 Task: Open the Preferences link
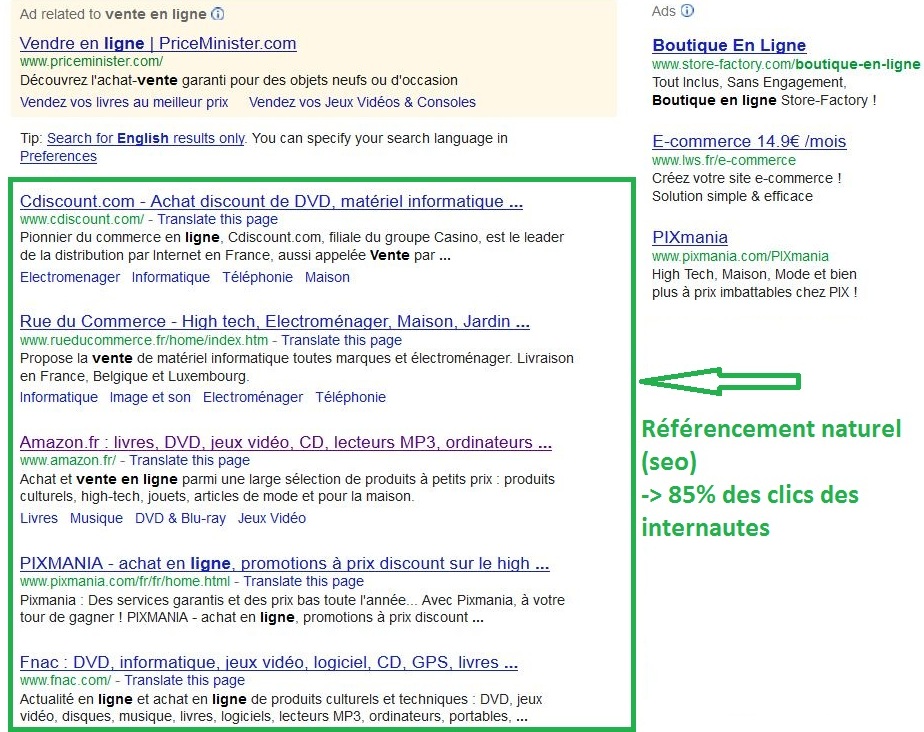(58, 156)
